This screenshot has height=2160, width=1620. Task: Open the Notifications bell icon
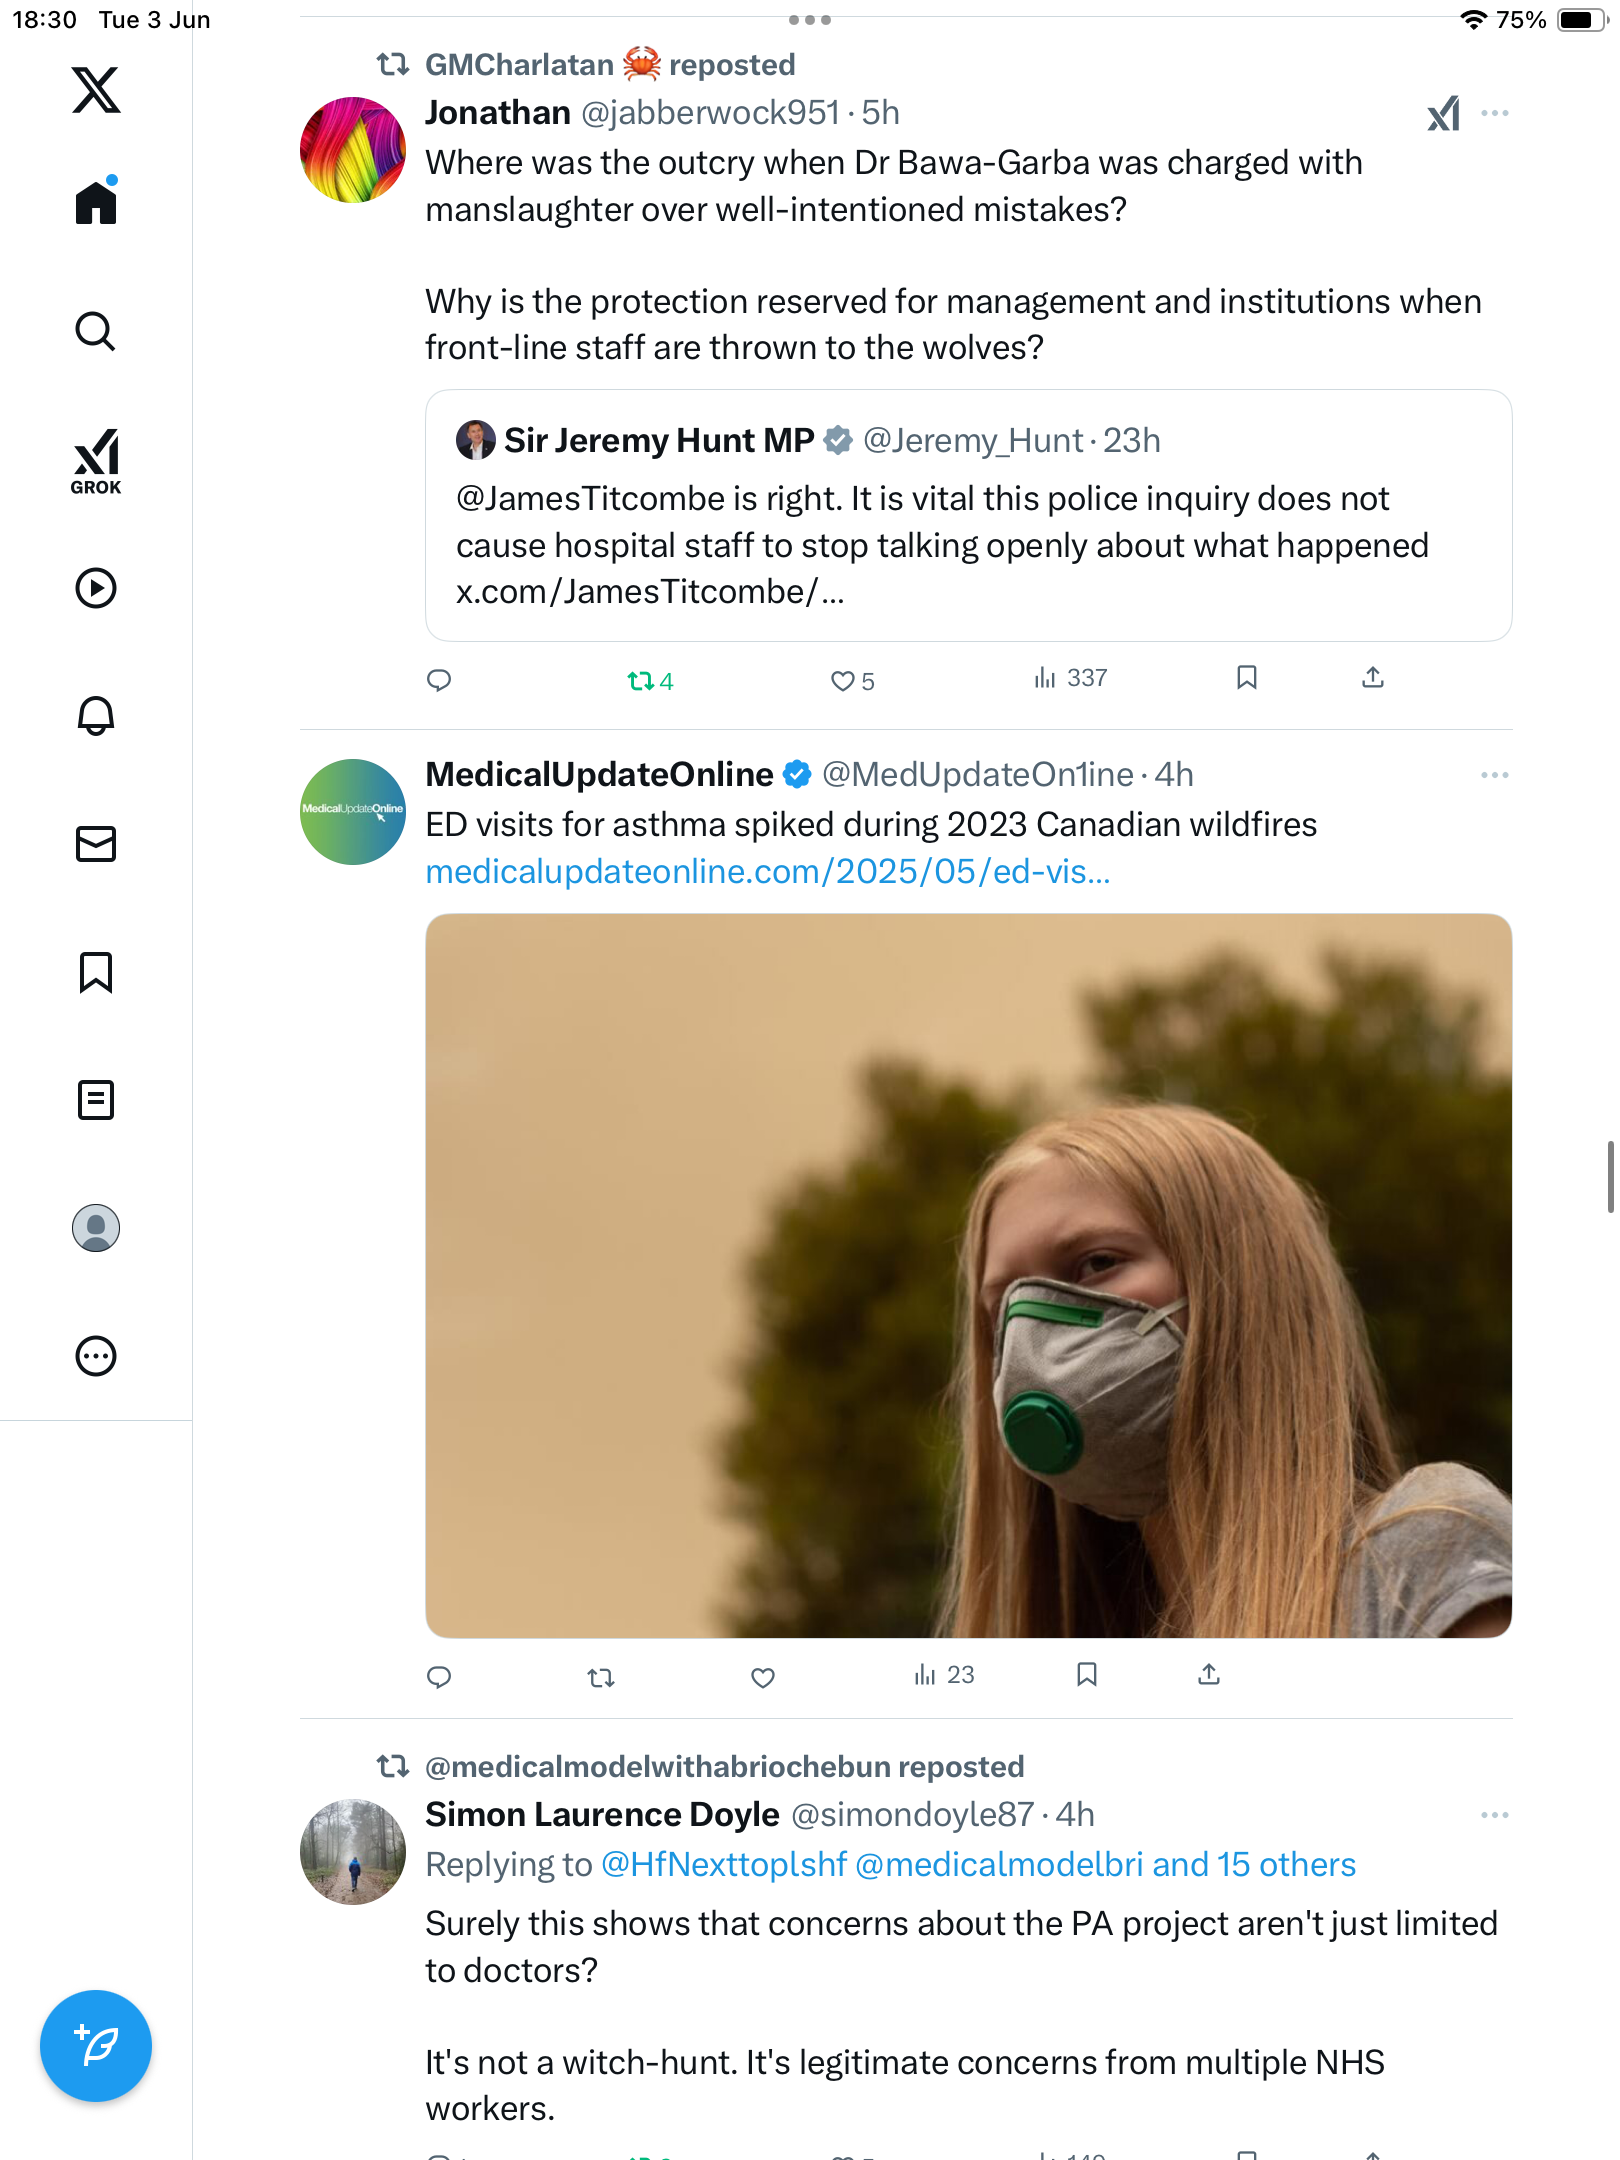pyautogui.click(x=96, y=716)
